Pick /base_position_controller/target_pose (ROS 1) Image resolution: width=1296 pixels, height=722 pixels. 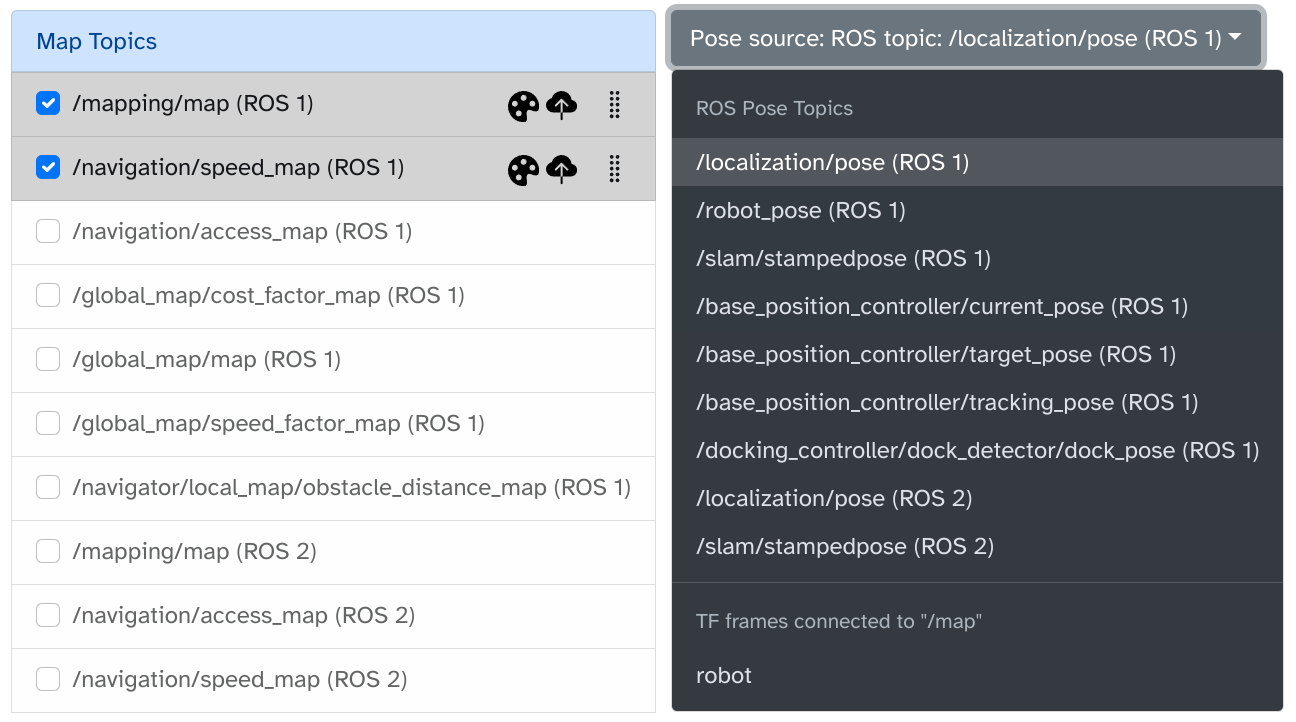tap(935, 355)
